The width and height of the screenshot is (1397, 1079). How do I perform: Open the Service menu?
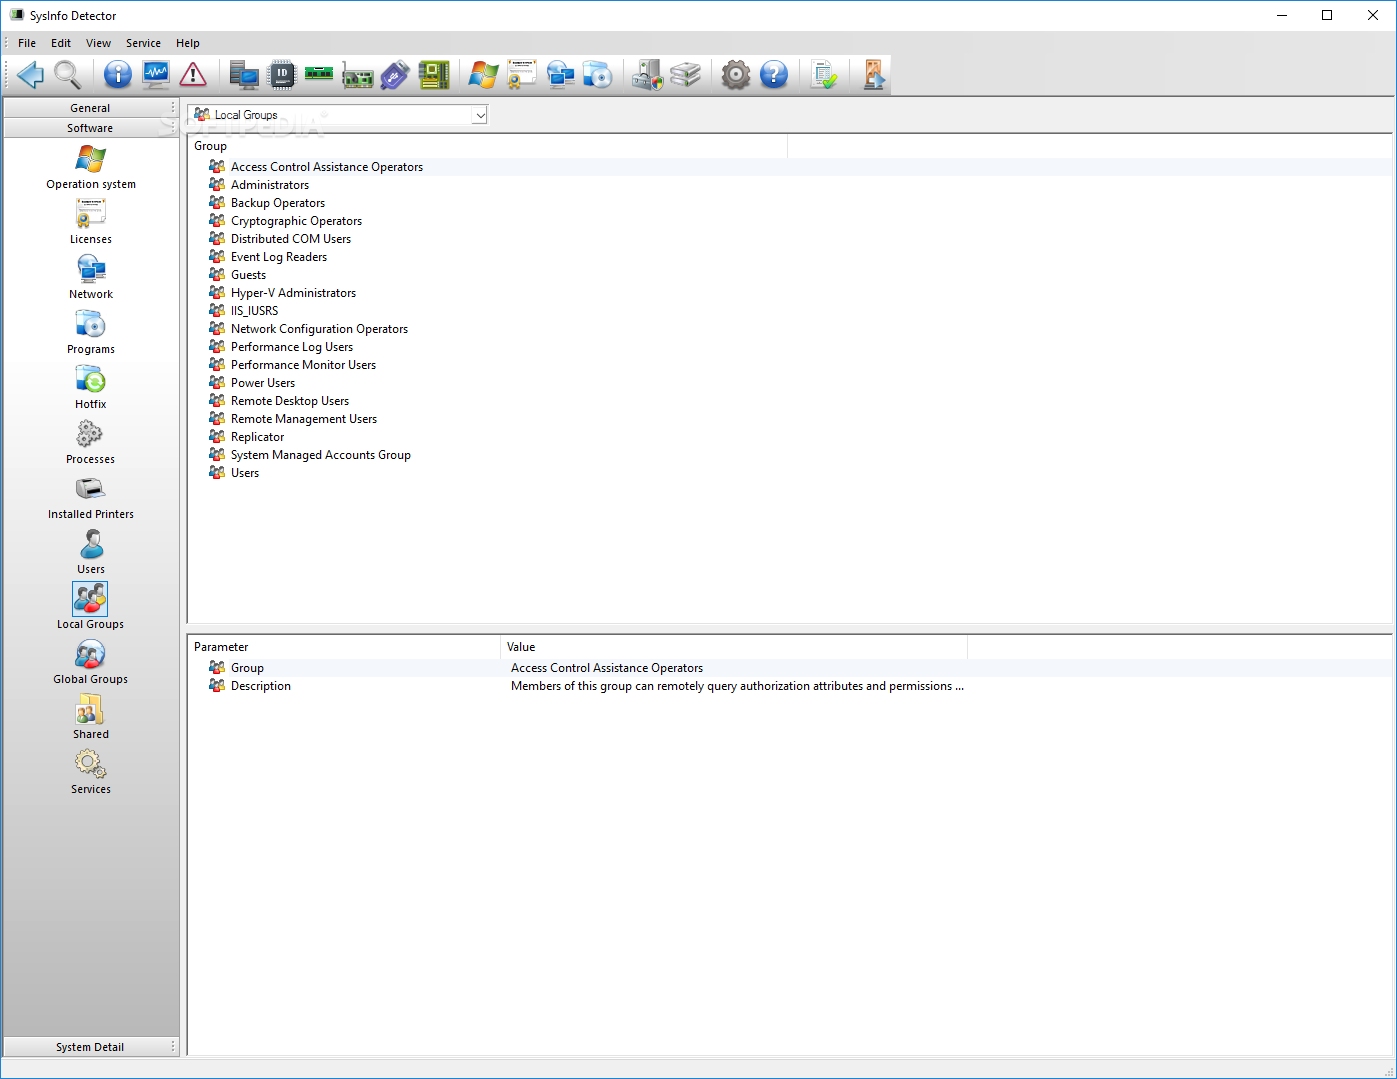pos(143,43)
